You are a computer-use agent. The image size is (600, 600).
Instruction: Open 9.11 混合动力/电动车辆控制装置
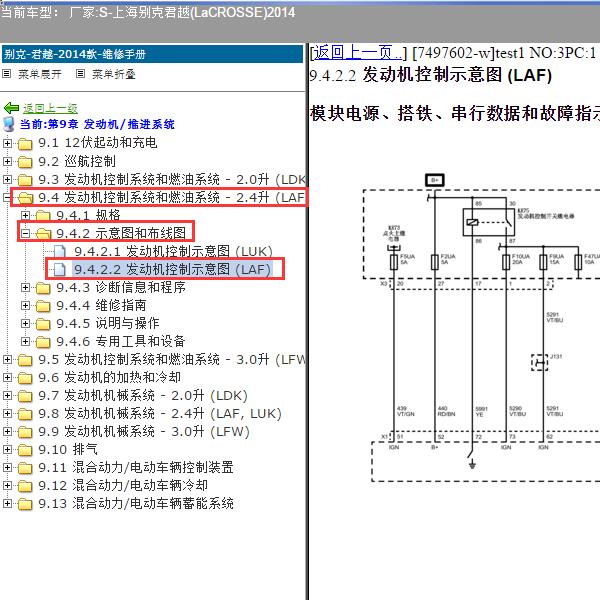[x=136, y=468]
